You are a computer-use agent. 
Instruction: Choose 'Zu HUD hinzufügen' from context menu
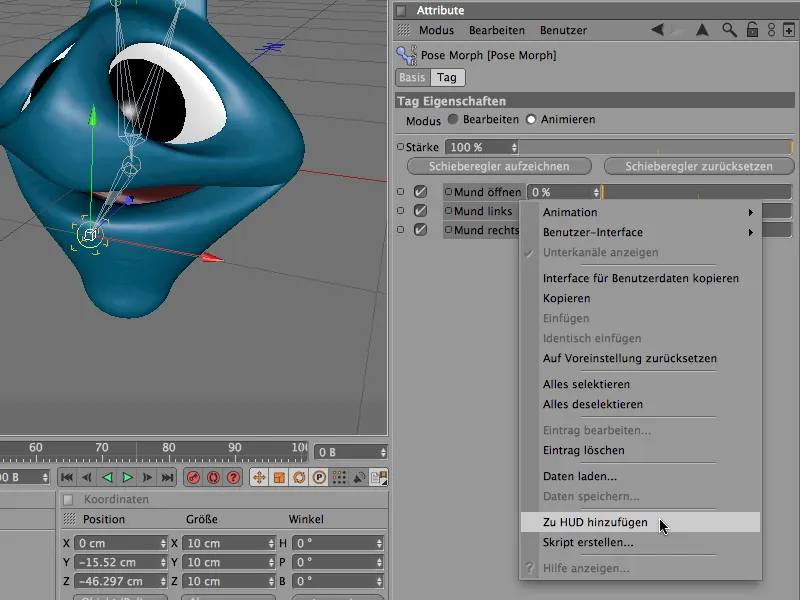click(x=595, y=522)
